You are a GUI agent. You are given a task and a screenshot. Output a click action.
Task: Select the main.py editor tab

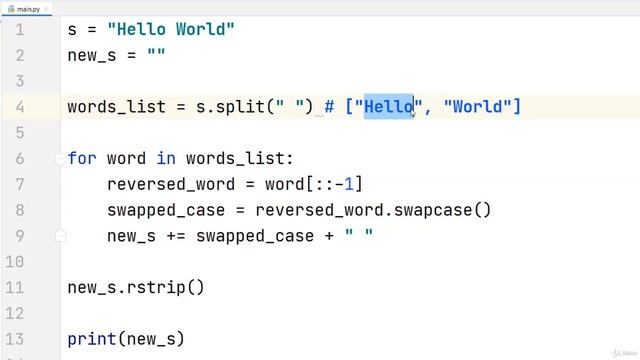click(x=27, y=9)
